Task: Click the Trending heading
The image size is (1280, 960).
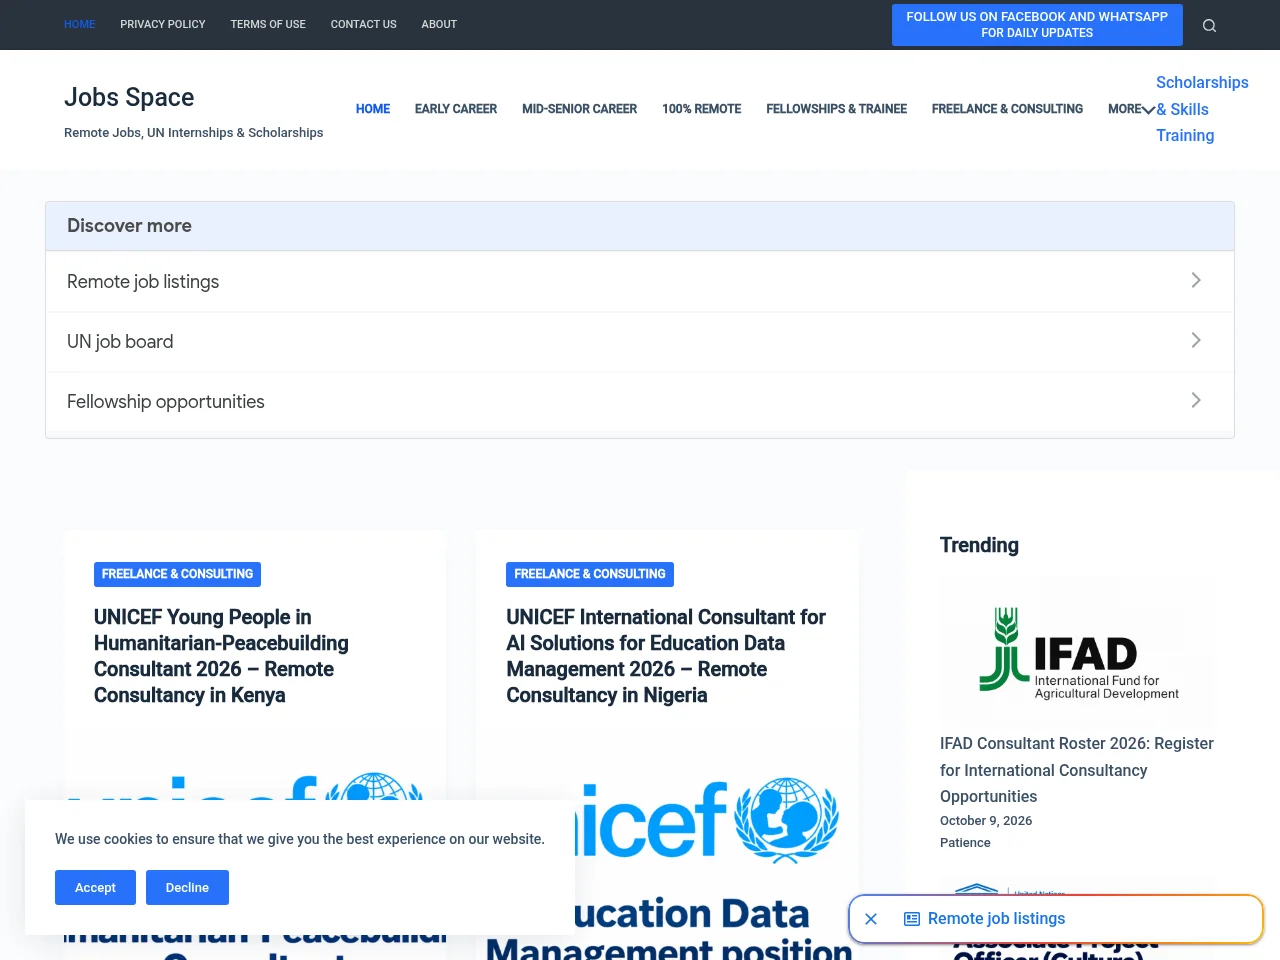Action: coord(979,545)
